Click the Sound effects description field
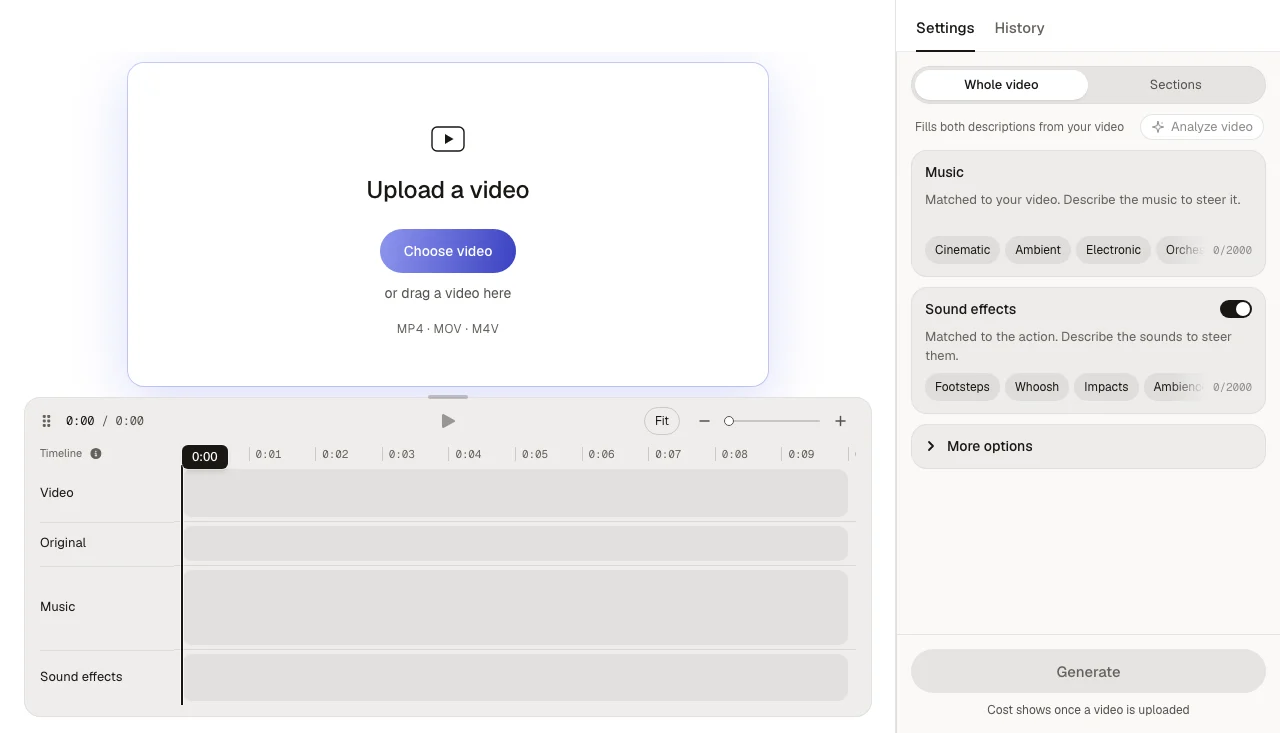This screenshot has height=733, width=1280. [x=1088, y=346]
